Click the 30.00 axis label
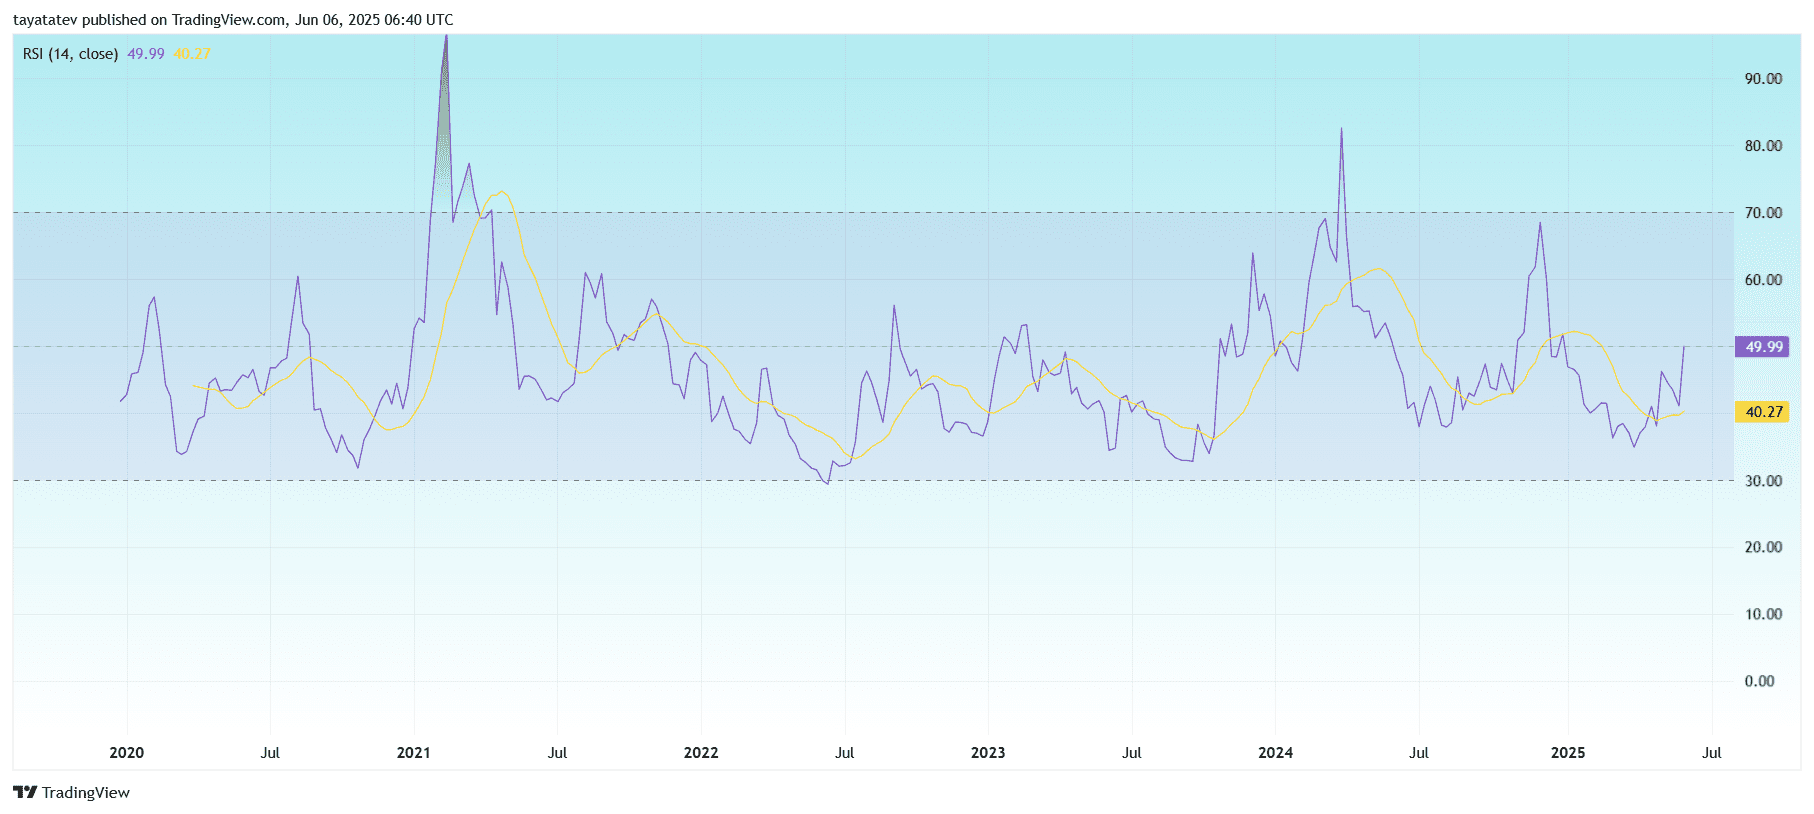1814x814 pixels. click(1763, 481)
